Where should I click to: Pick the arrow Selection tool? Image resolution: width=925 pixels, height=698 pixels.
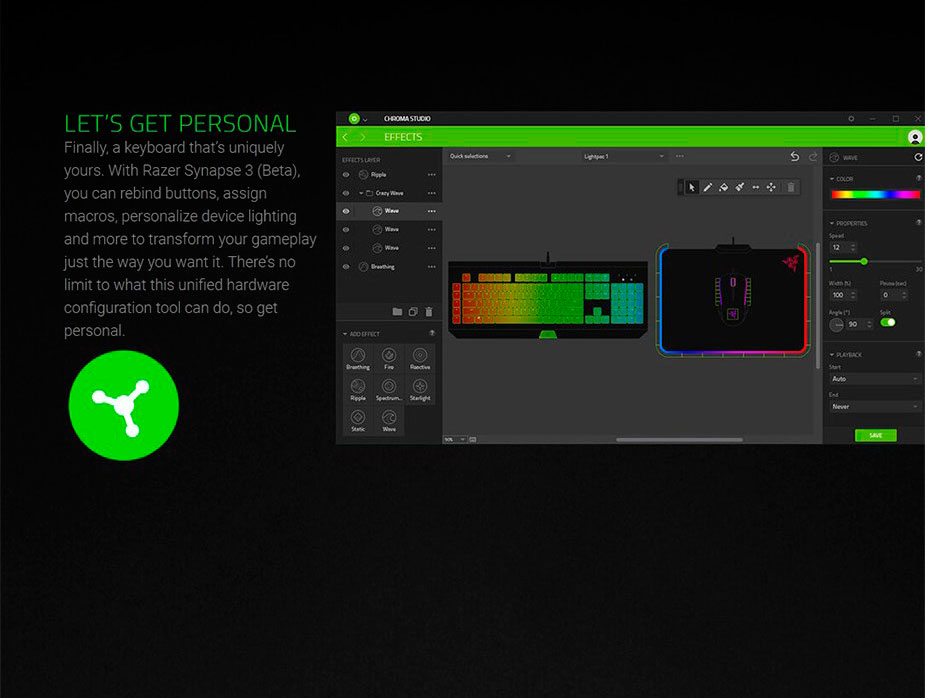(x=691, y=187)
